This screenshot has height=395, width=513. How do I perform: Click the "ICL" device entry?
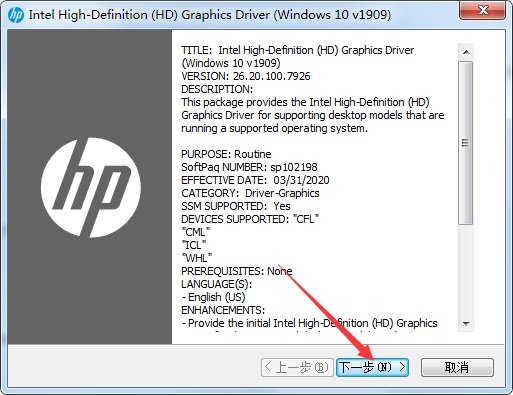tap(194, 245)
